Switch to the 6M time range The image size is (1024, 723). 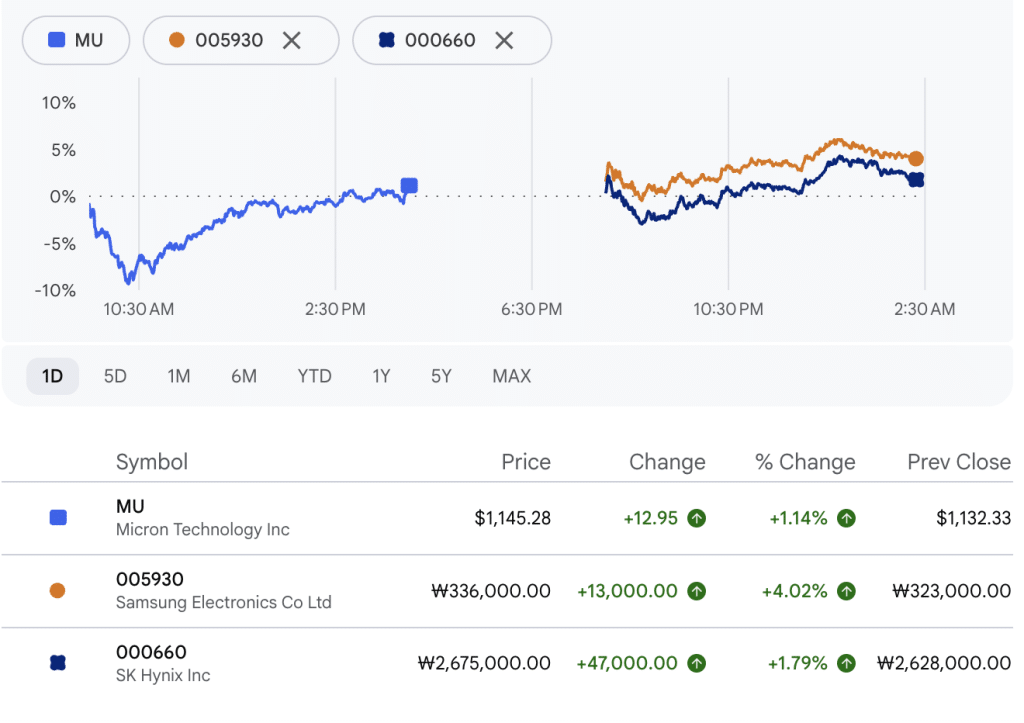point(244,376)
